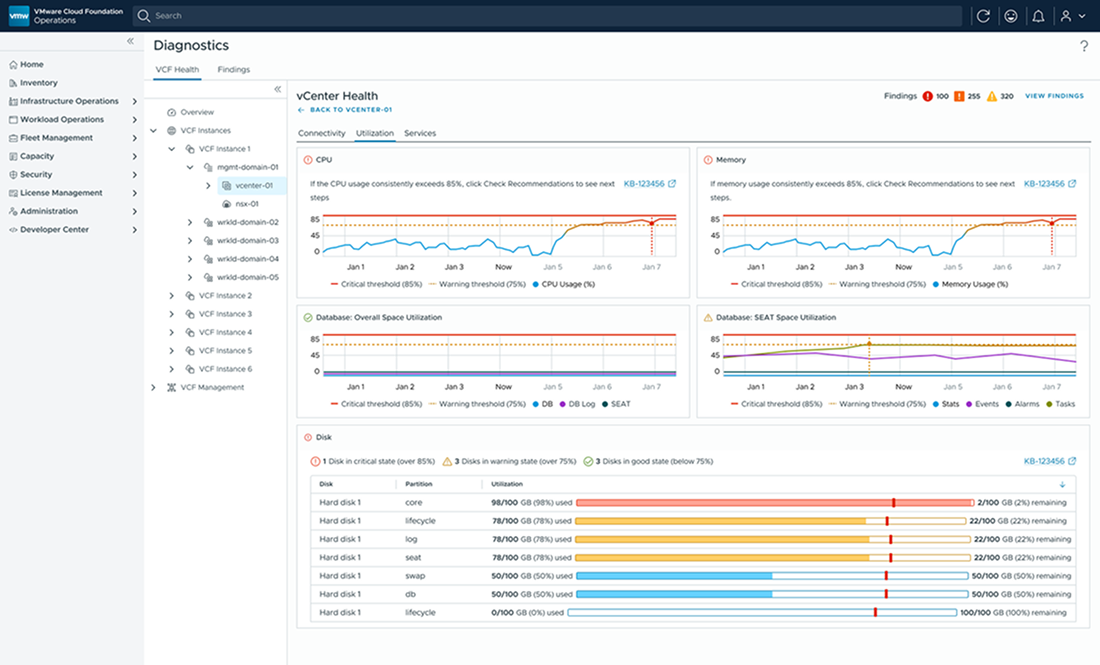Expand VCF Instance 2 in the tree
This screenshot has width=1100, height=665.
coord(172,296)
